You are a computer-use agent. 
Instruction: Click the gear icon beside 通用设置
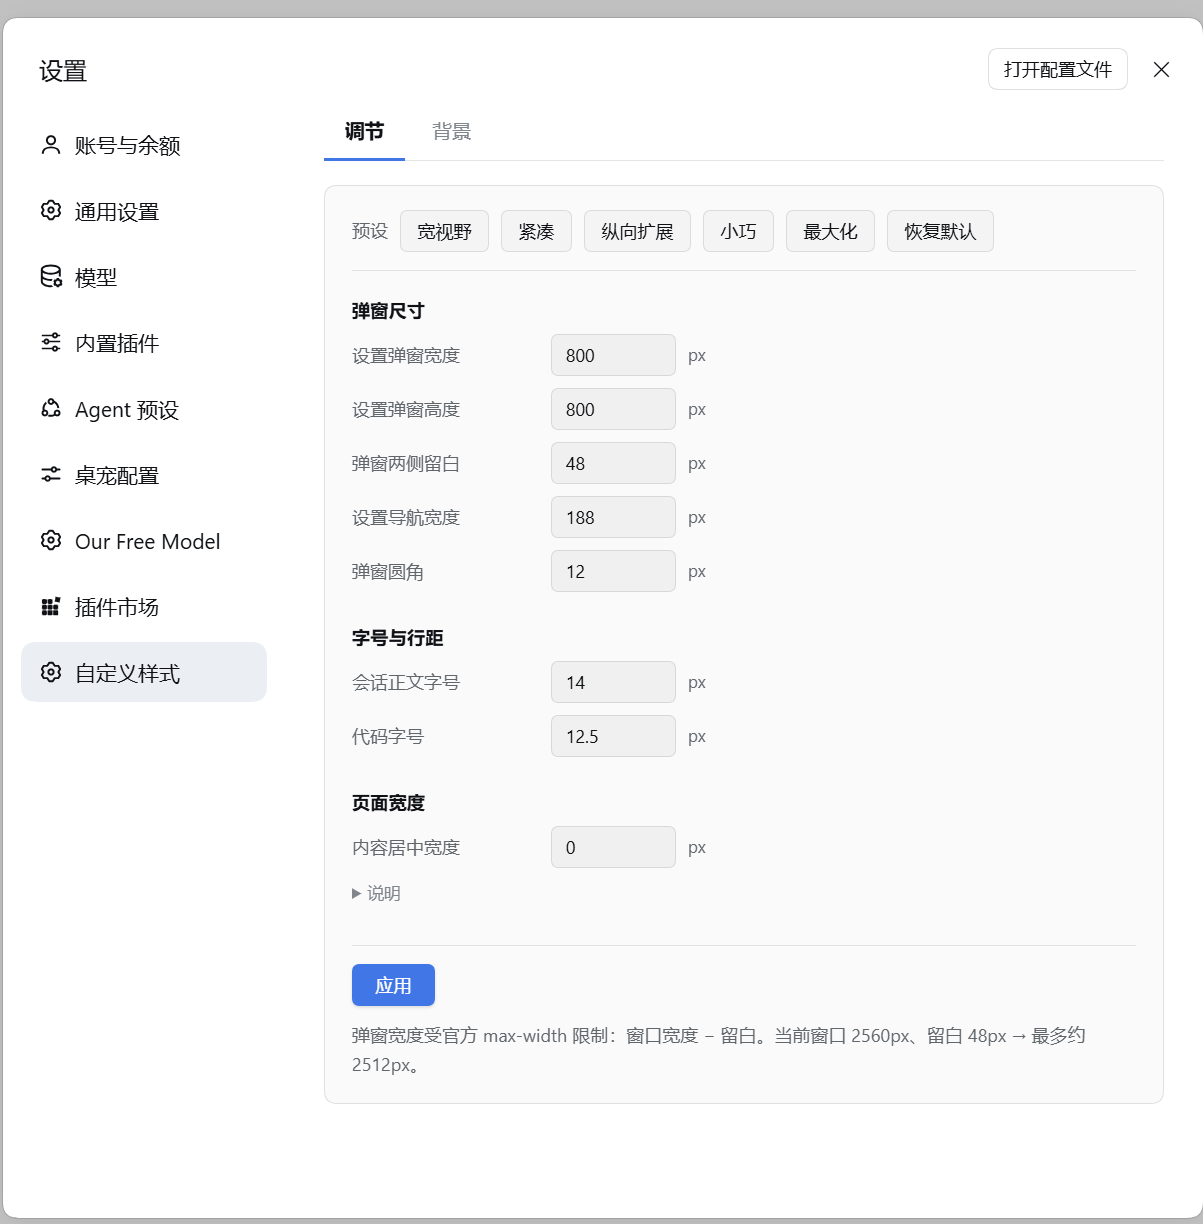pyautogui.click(x=51, y=211)
